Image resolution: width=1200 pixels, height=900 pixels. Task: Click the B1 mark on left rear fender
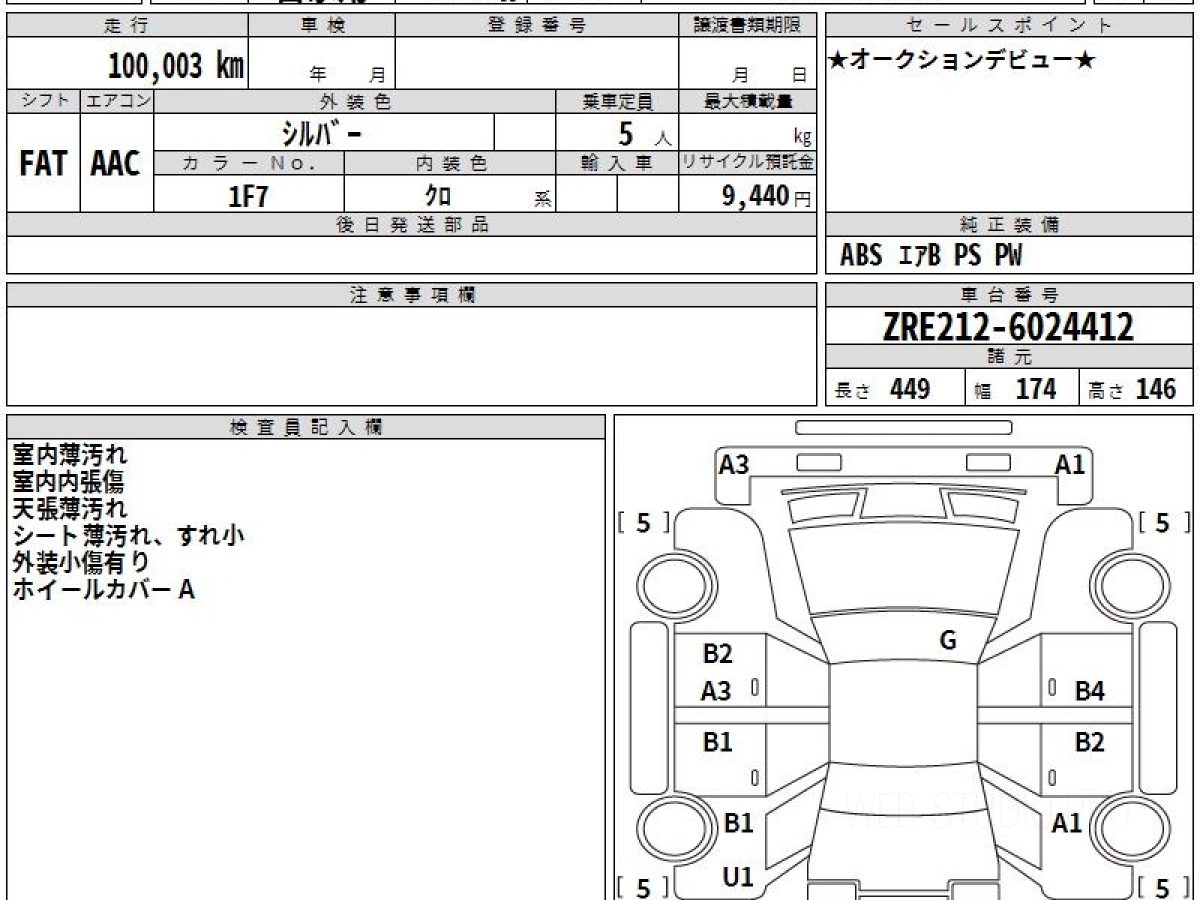pyautogui.click(x=738, y=823)
